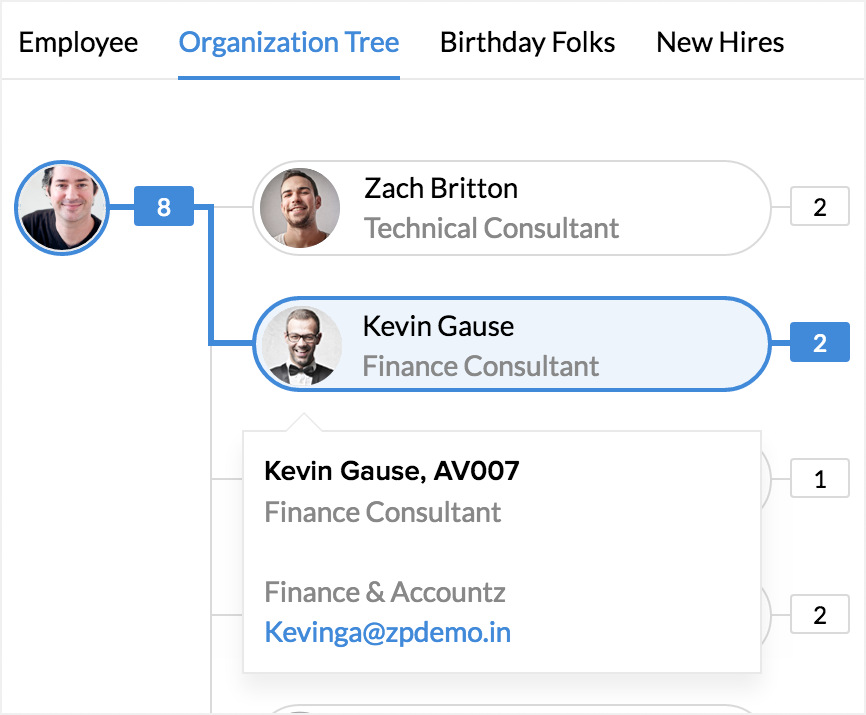Open the Kevinga@zpdemo.in email link
Viewport: 866px width, 715px height.
[387, 632]
